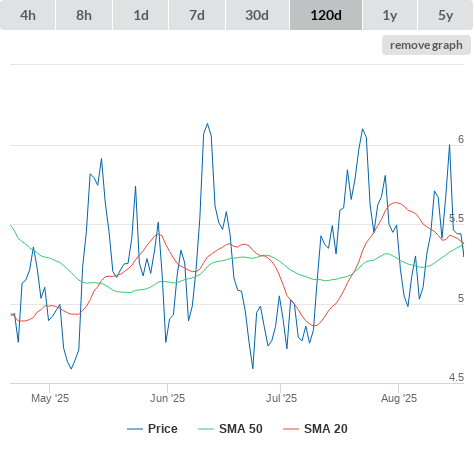Click the blue Price legend line swatch
The height and width of the screenshot is (455, 474).
[x=135, y=429]
